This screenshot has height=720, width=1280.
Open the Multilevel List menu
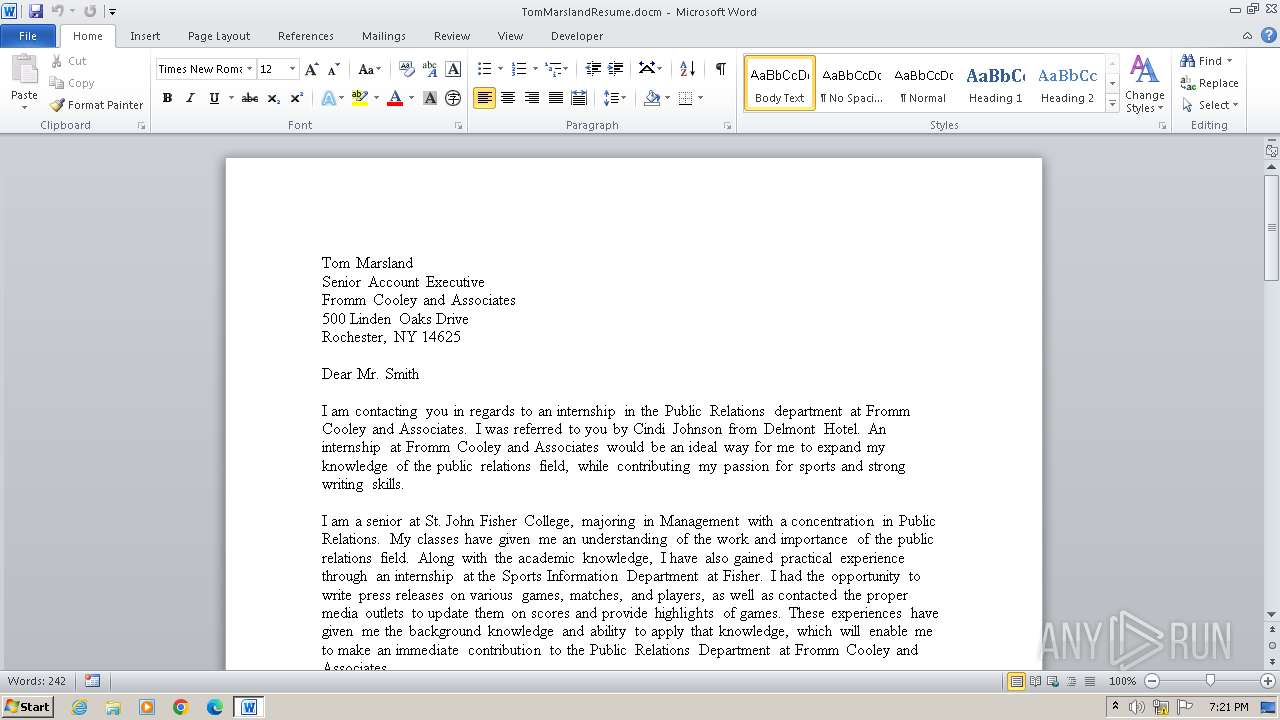click(556, 69)
